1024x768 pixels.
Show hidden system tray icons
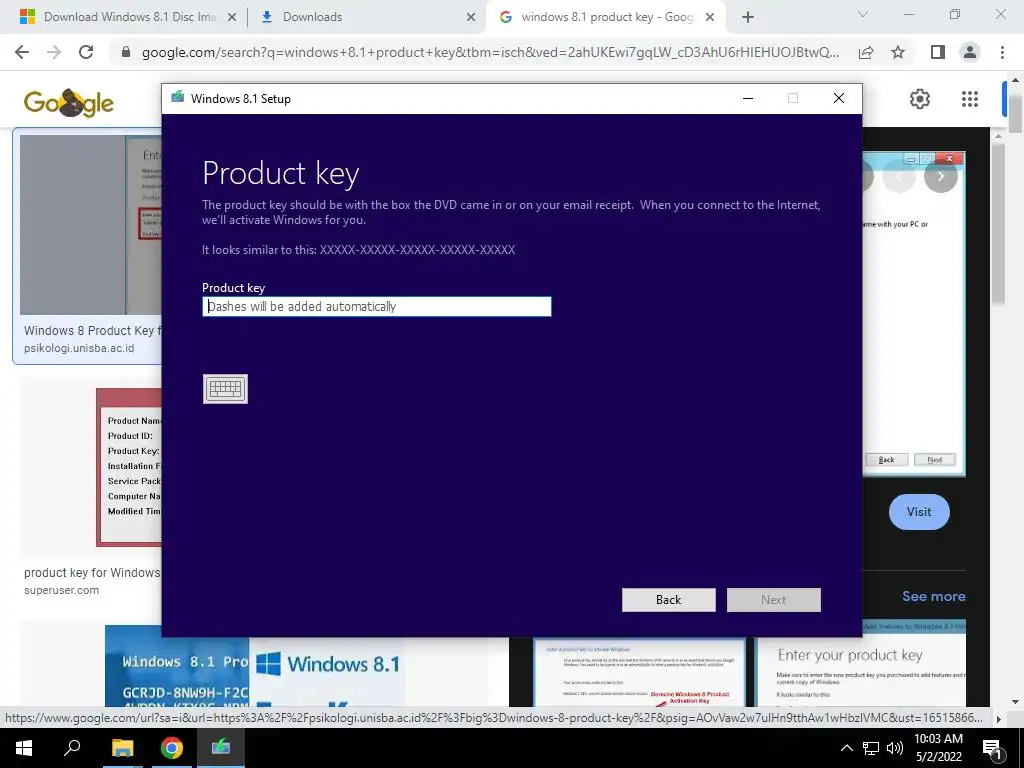(846, 748)
